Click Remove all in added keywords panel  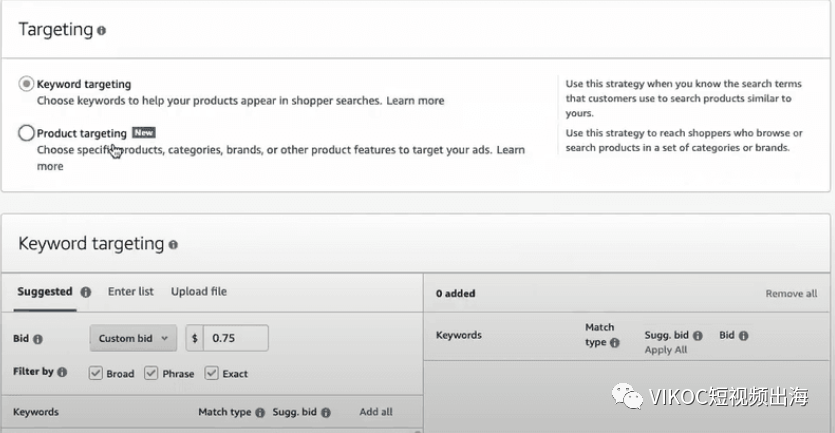tap(791, 294)
